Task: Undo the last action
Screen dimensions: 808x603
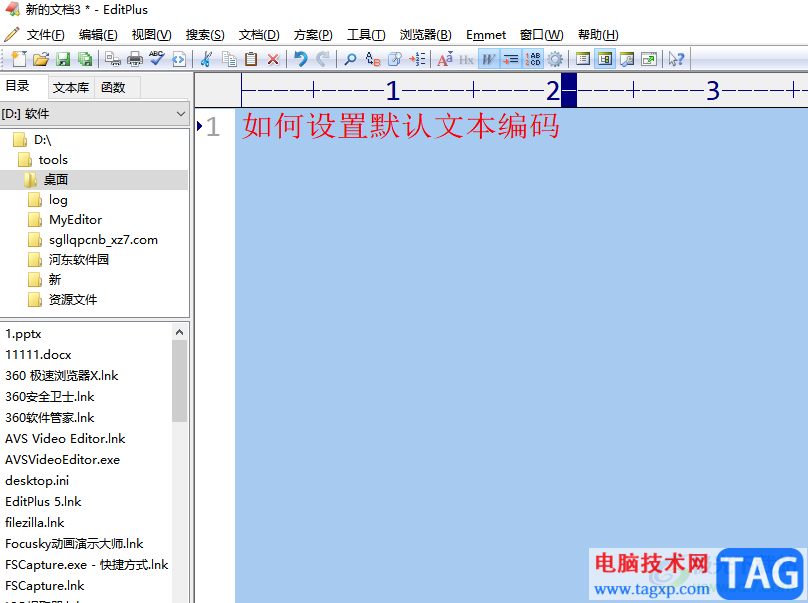Action: point(300,59)
